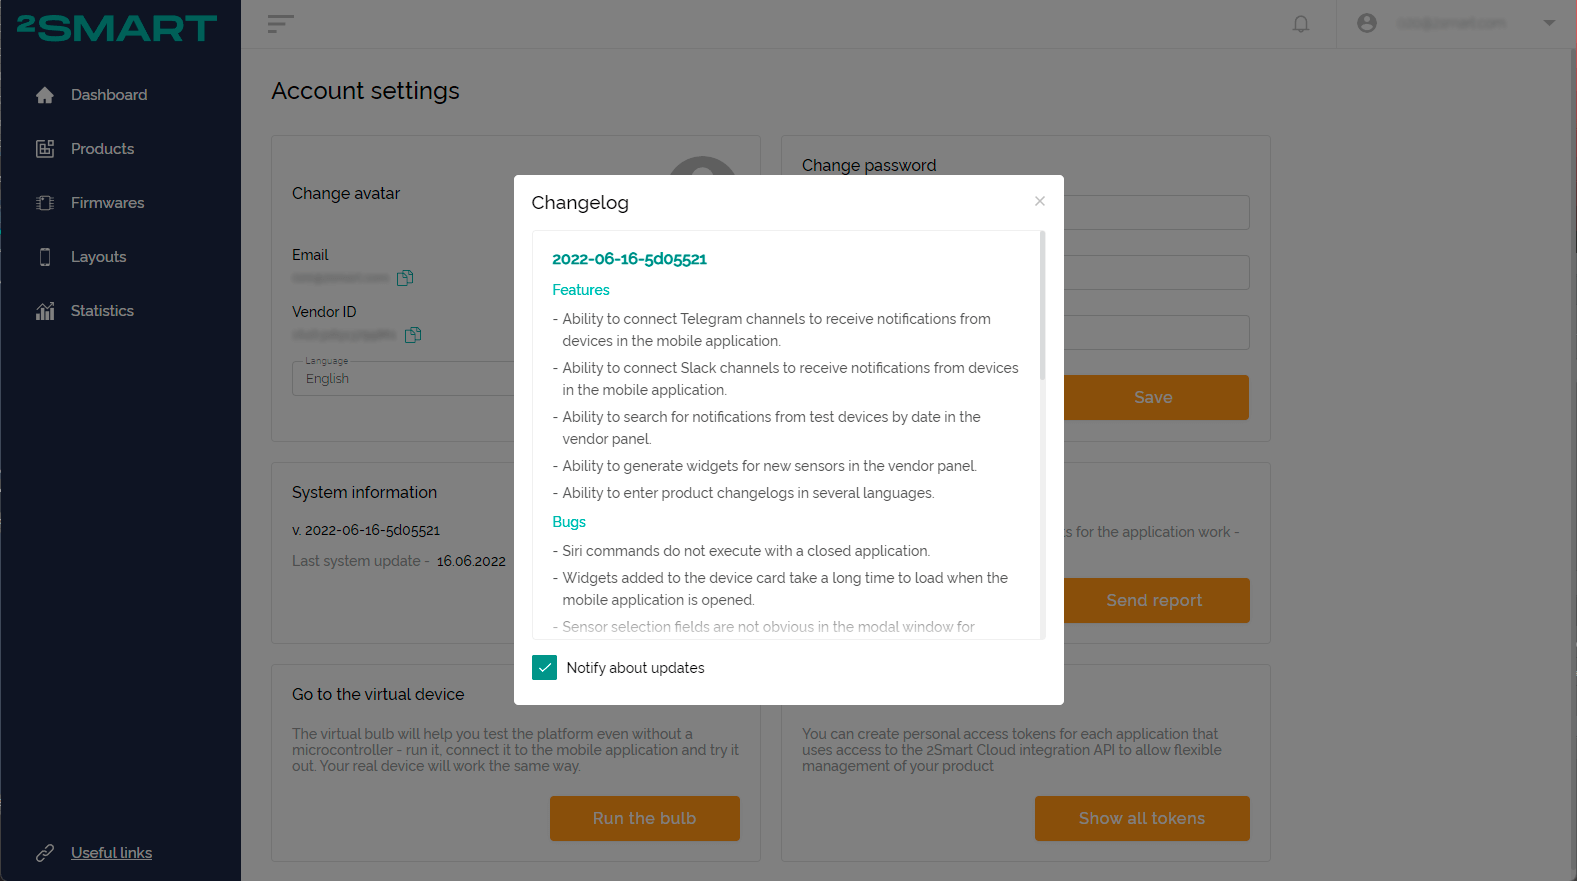The height and width of the screenshot is (881, 1577).
Task: Click the Firmwares chip icon
Action: [x=45, y=203]
